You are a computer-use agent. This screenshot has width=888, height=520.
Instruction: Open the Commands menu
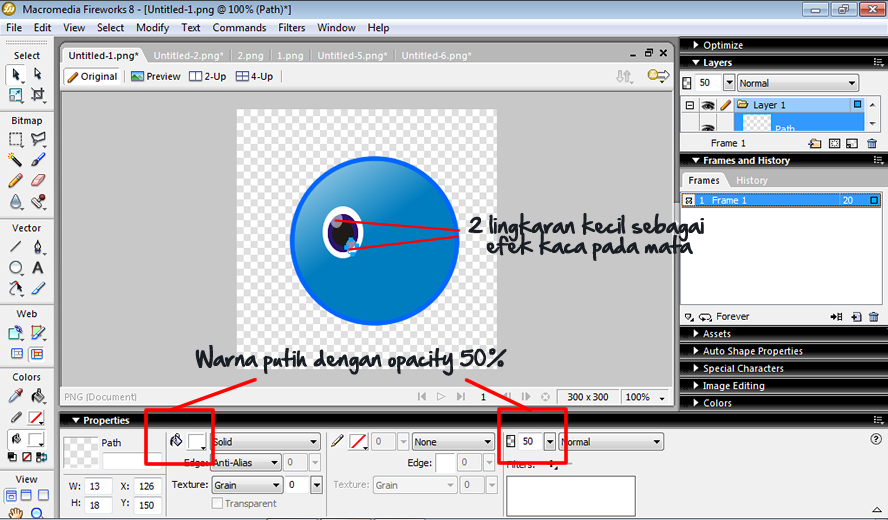coord(239,27)
